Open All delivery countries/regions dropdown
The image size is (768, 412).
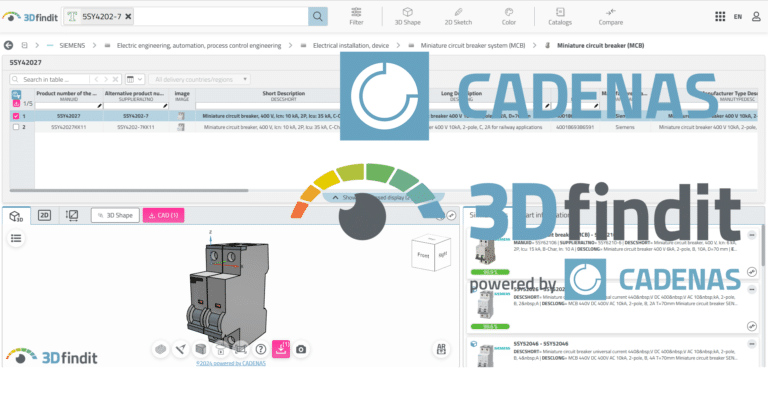200,79
